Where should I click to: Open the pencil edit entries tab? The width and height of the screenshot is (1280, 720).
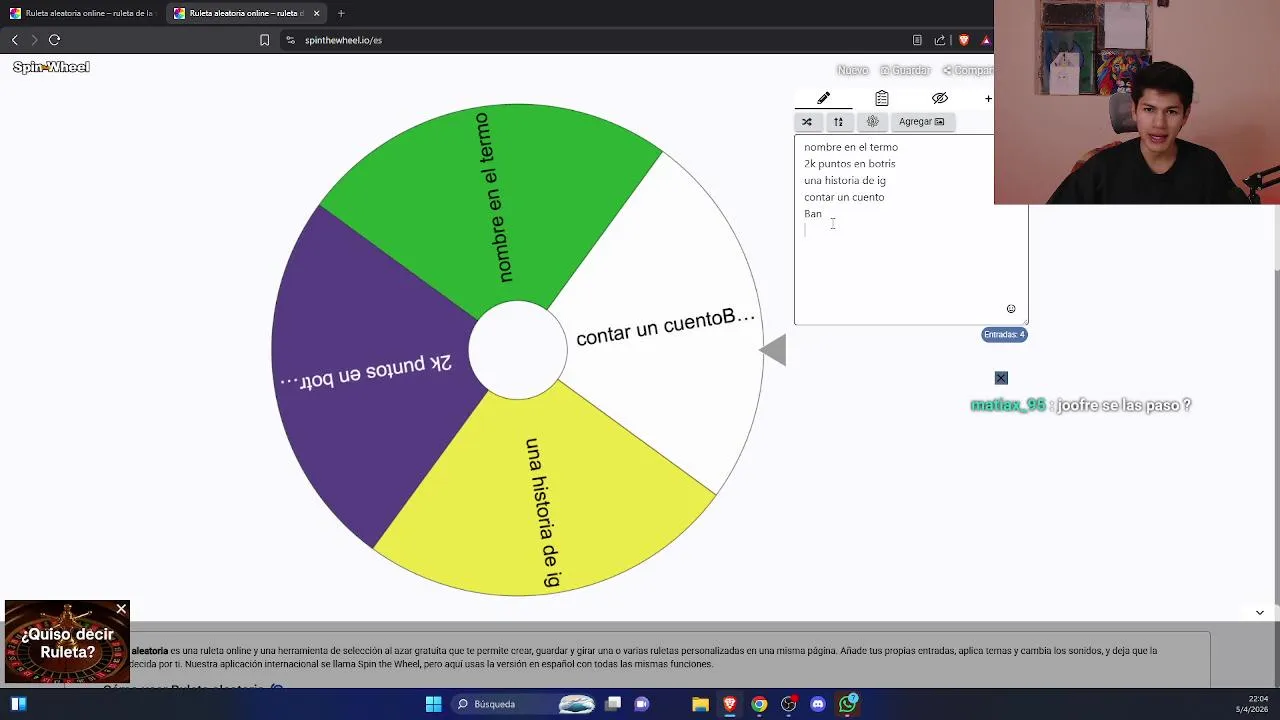point(824,98)
